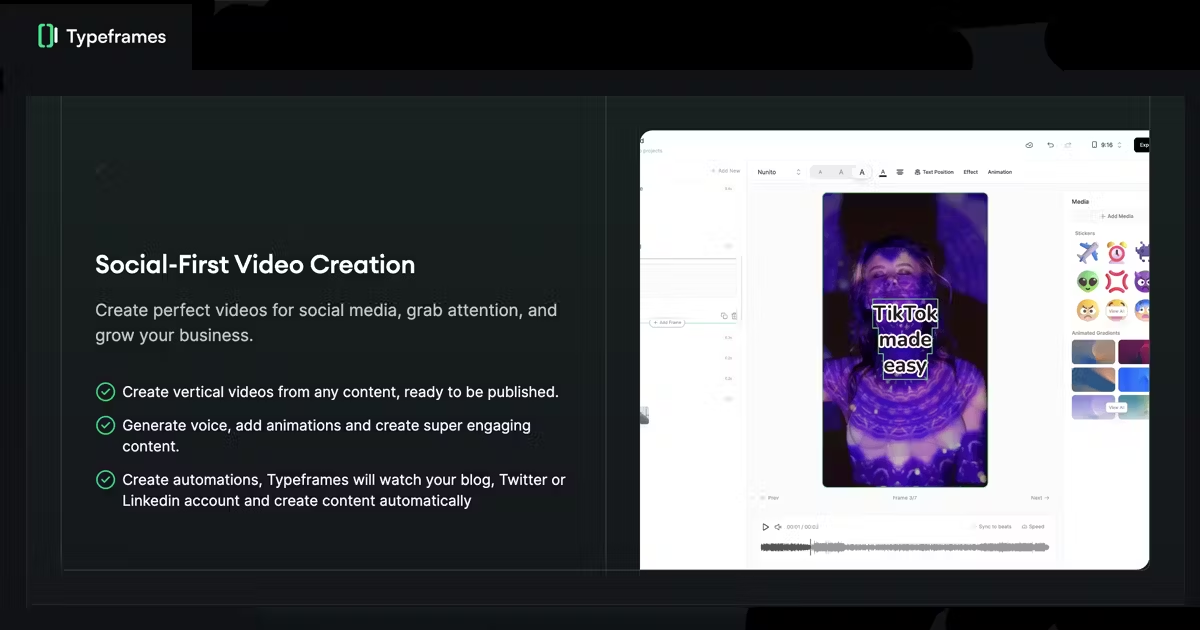
Task: Open the Nunito font dropdown
Action: (x=778, y=172)
